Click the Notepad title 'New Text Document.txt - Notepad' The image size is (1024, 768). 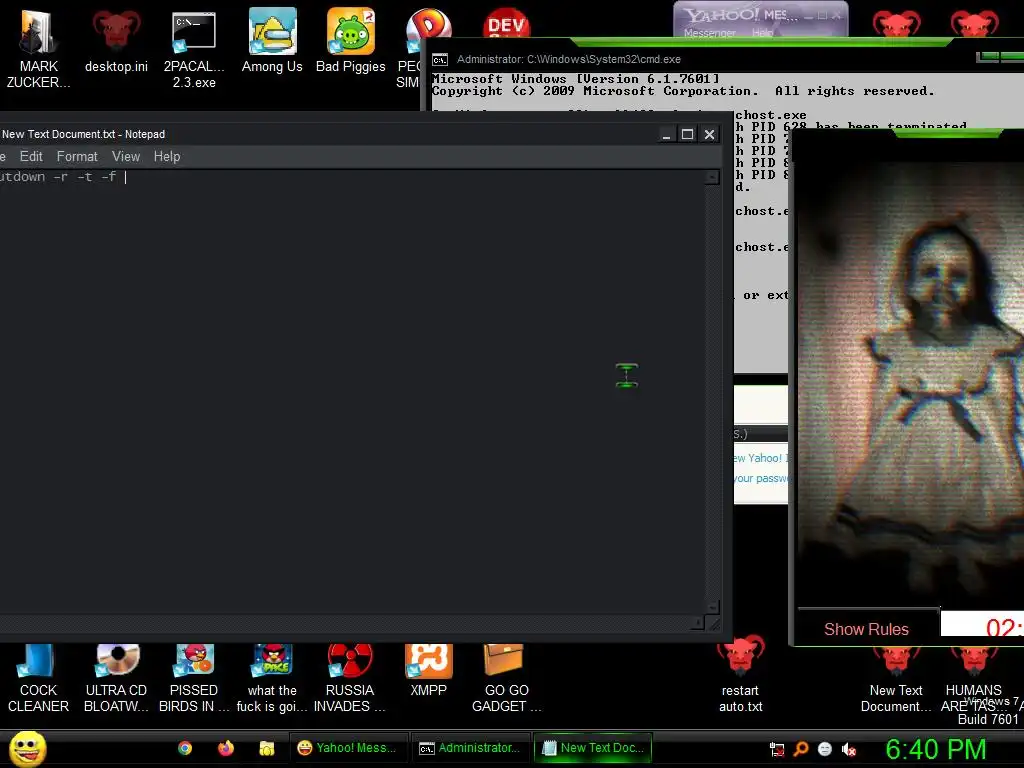click(84, 134)
